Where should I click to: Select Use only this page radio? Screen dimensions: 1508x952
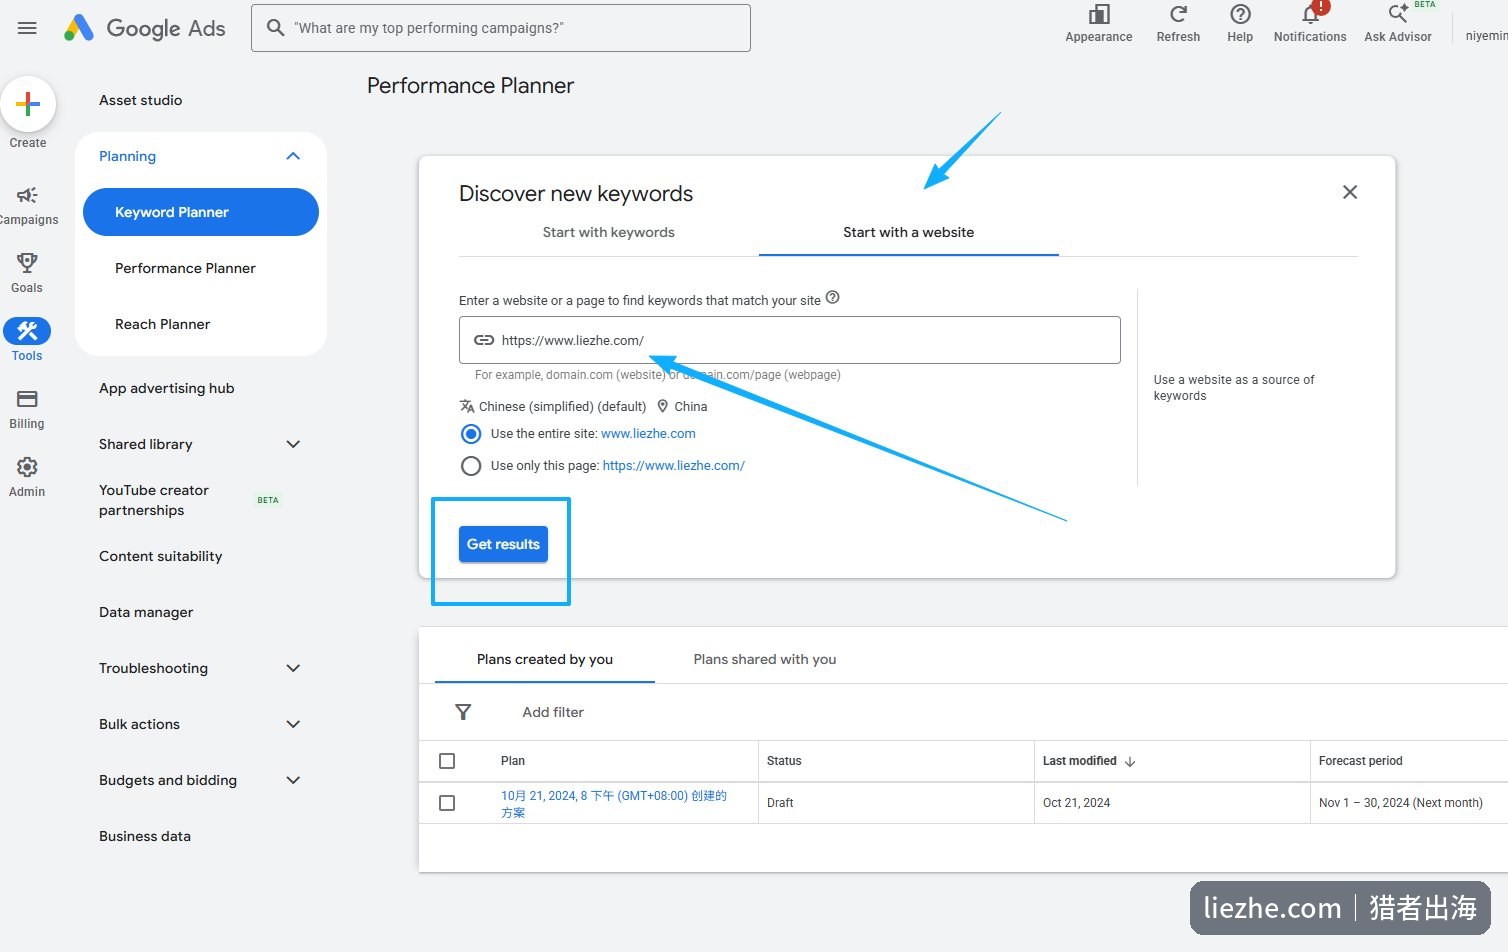pos(471,466)
